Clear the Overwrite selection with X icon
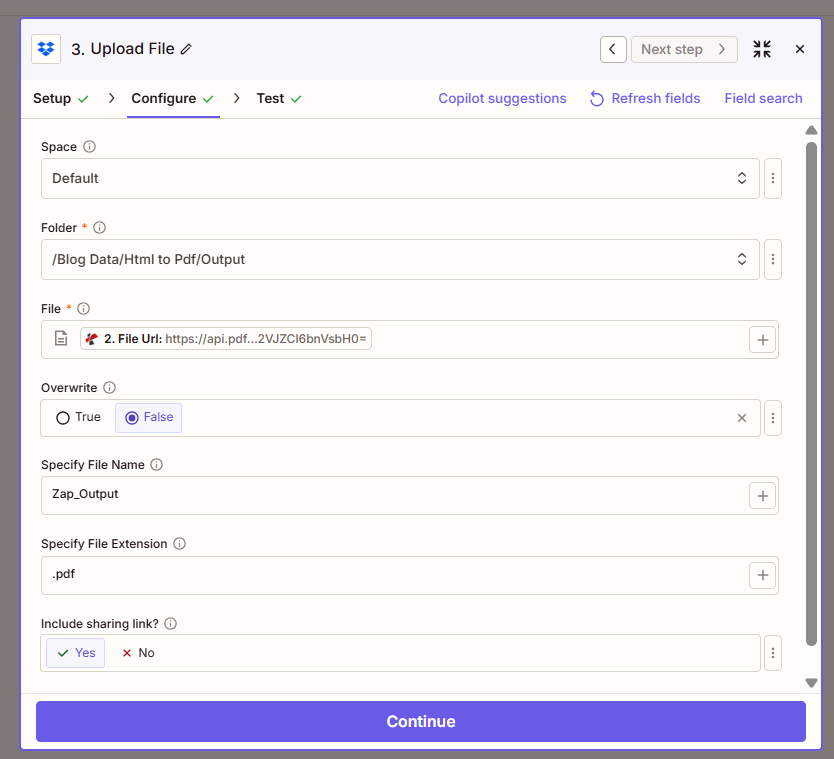This screenshot has width=834, height=759. [x=741, y=418]
